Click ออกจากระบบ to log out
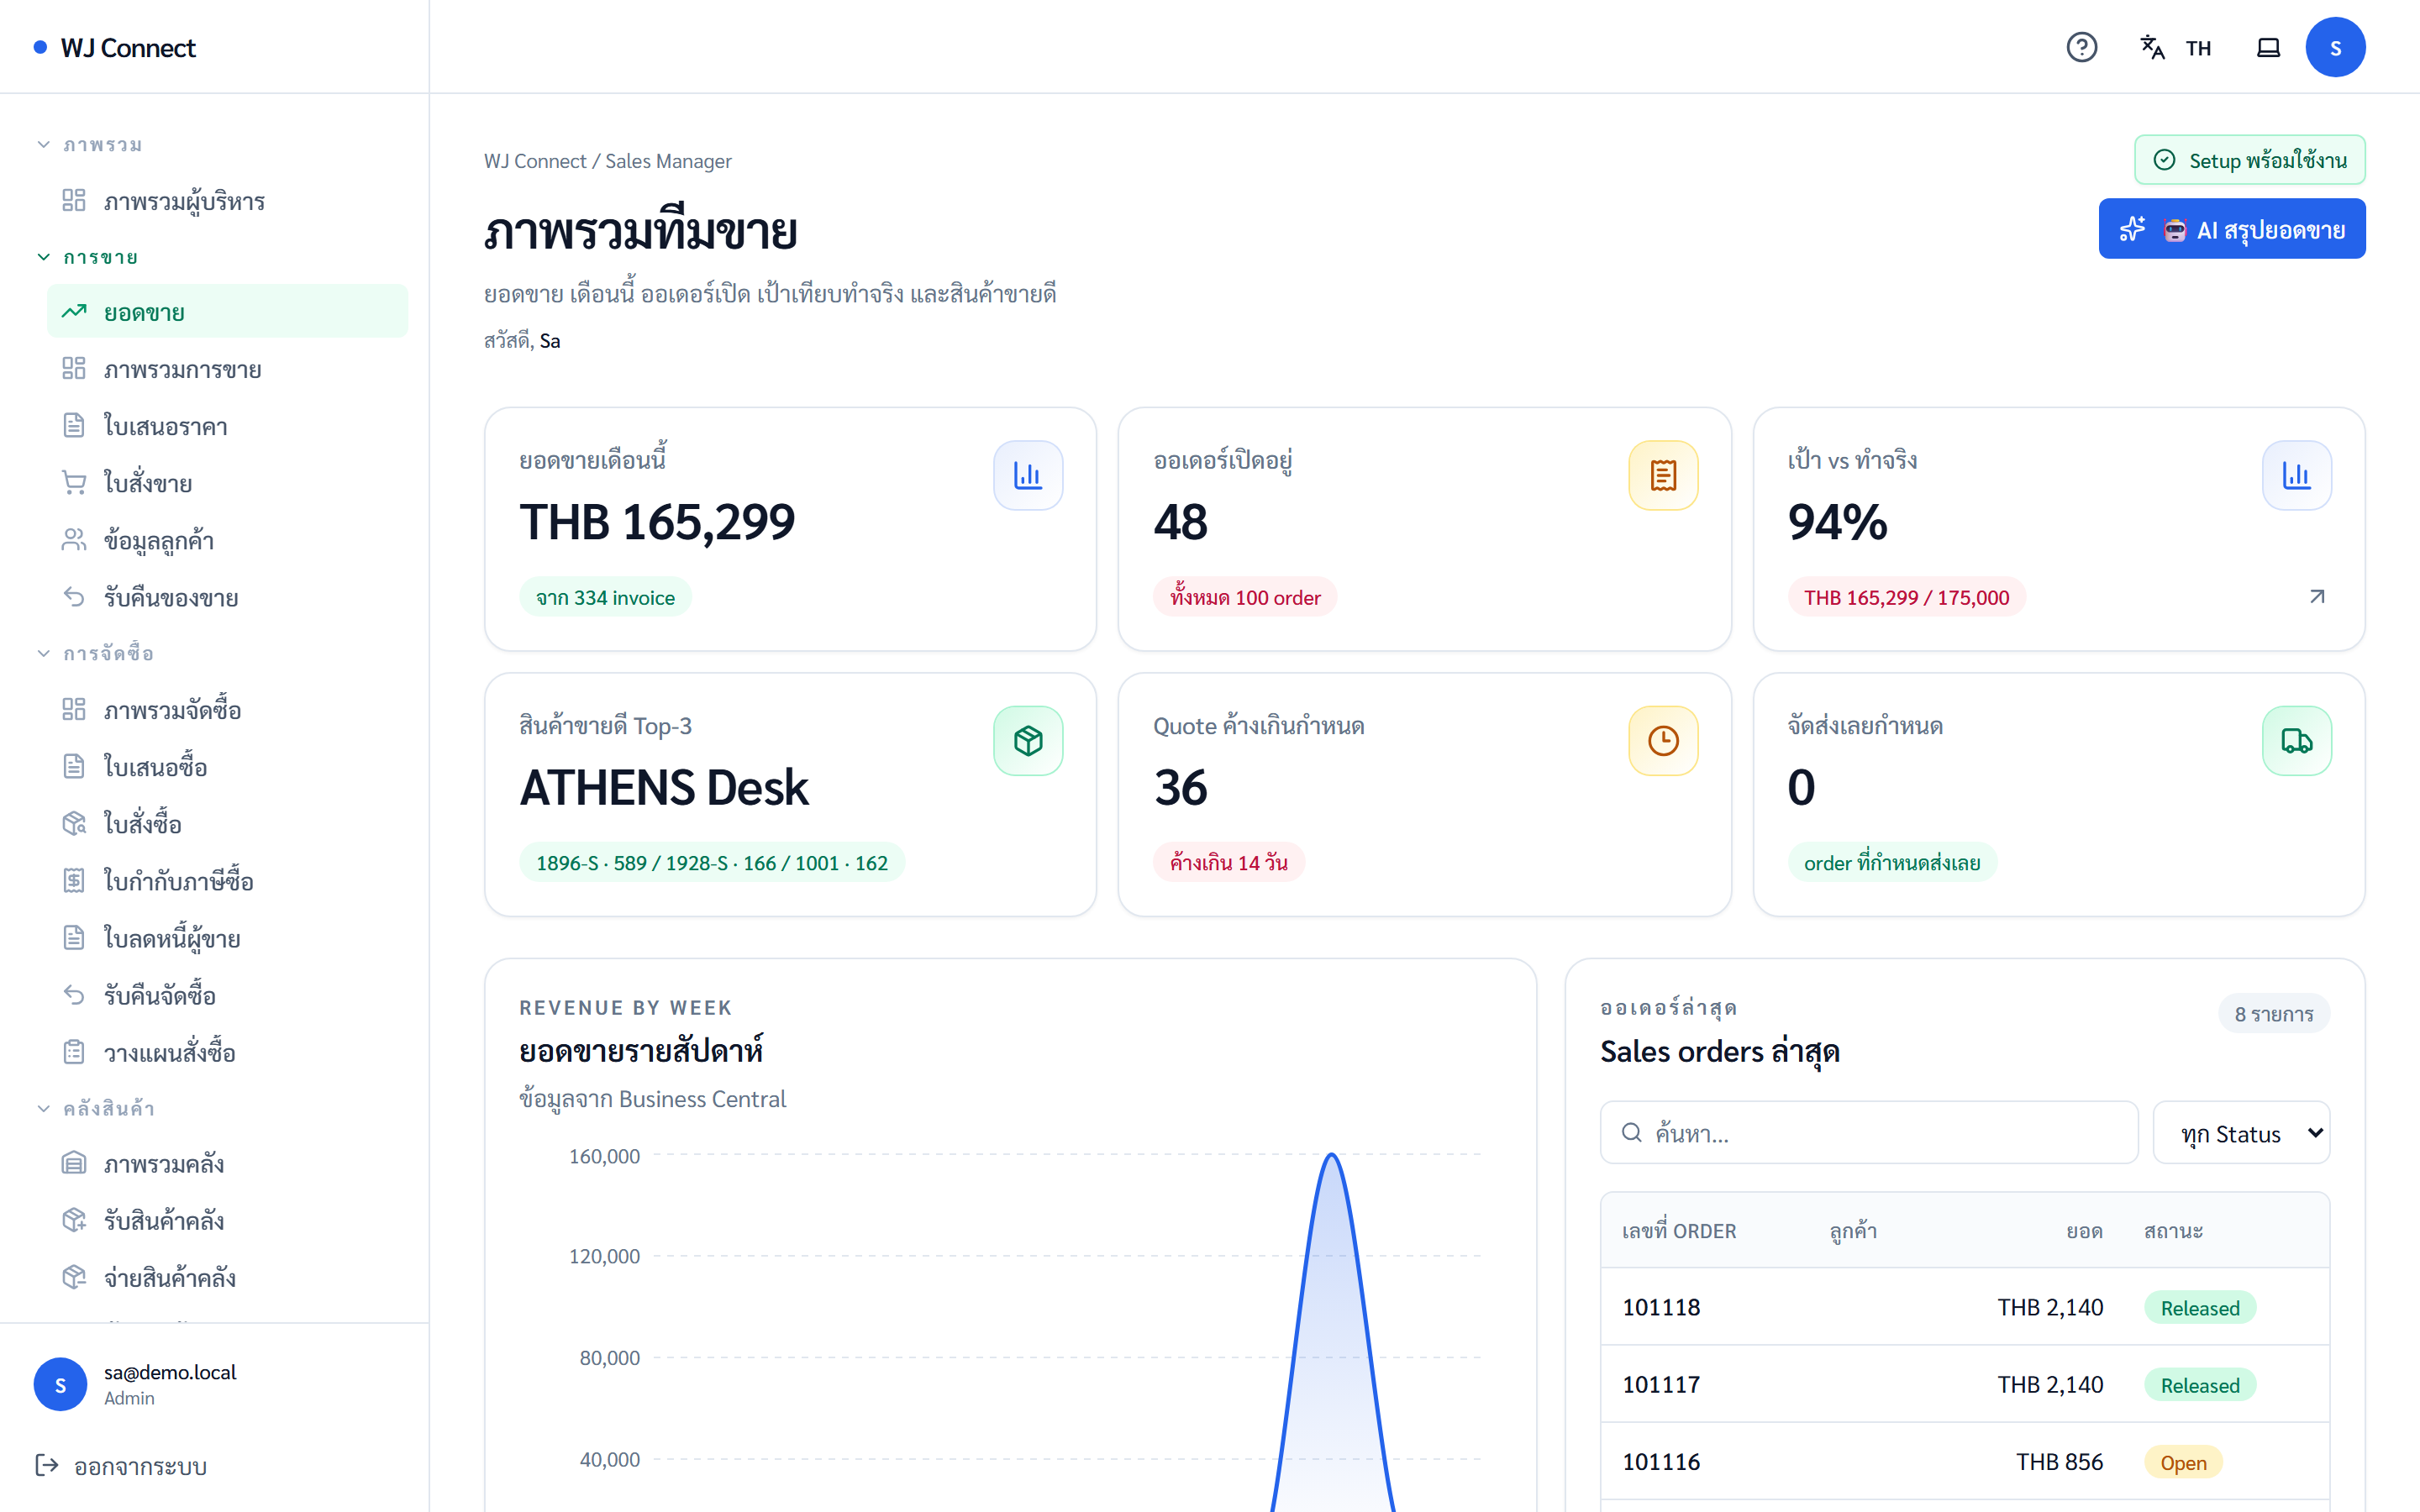The image size is (2420, 1512). pyautogui.click(x=140, y=1466)
